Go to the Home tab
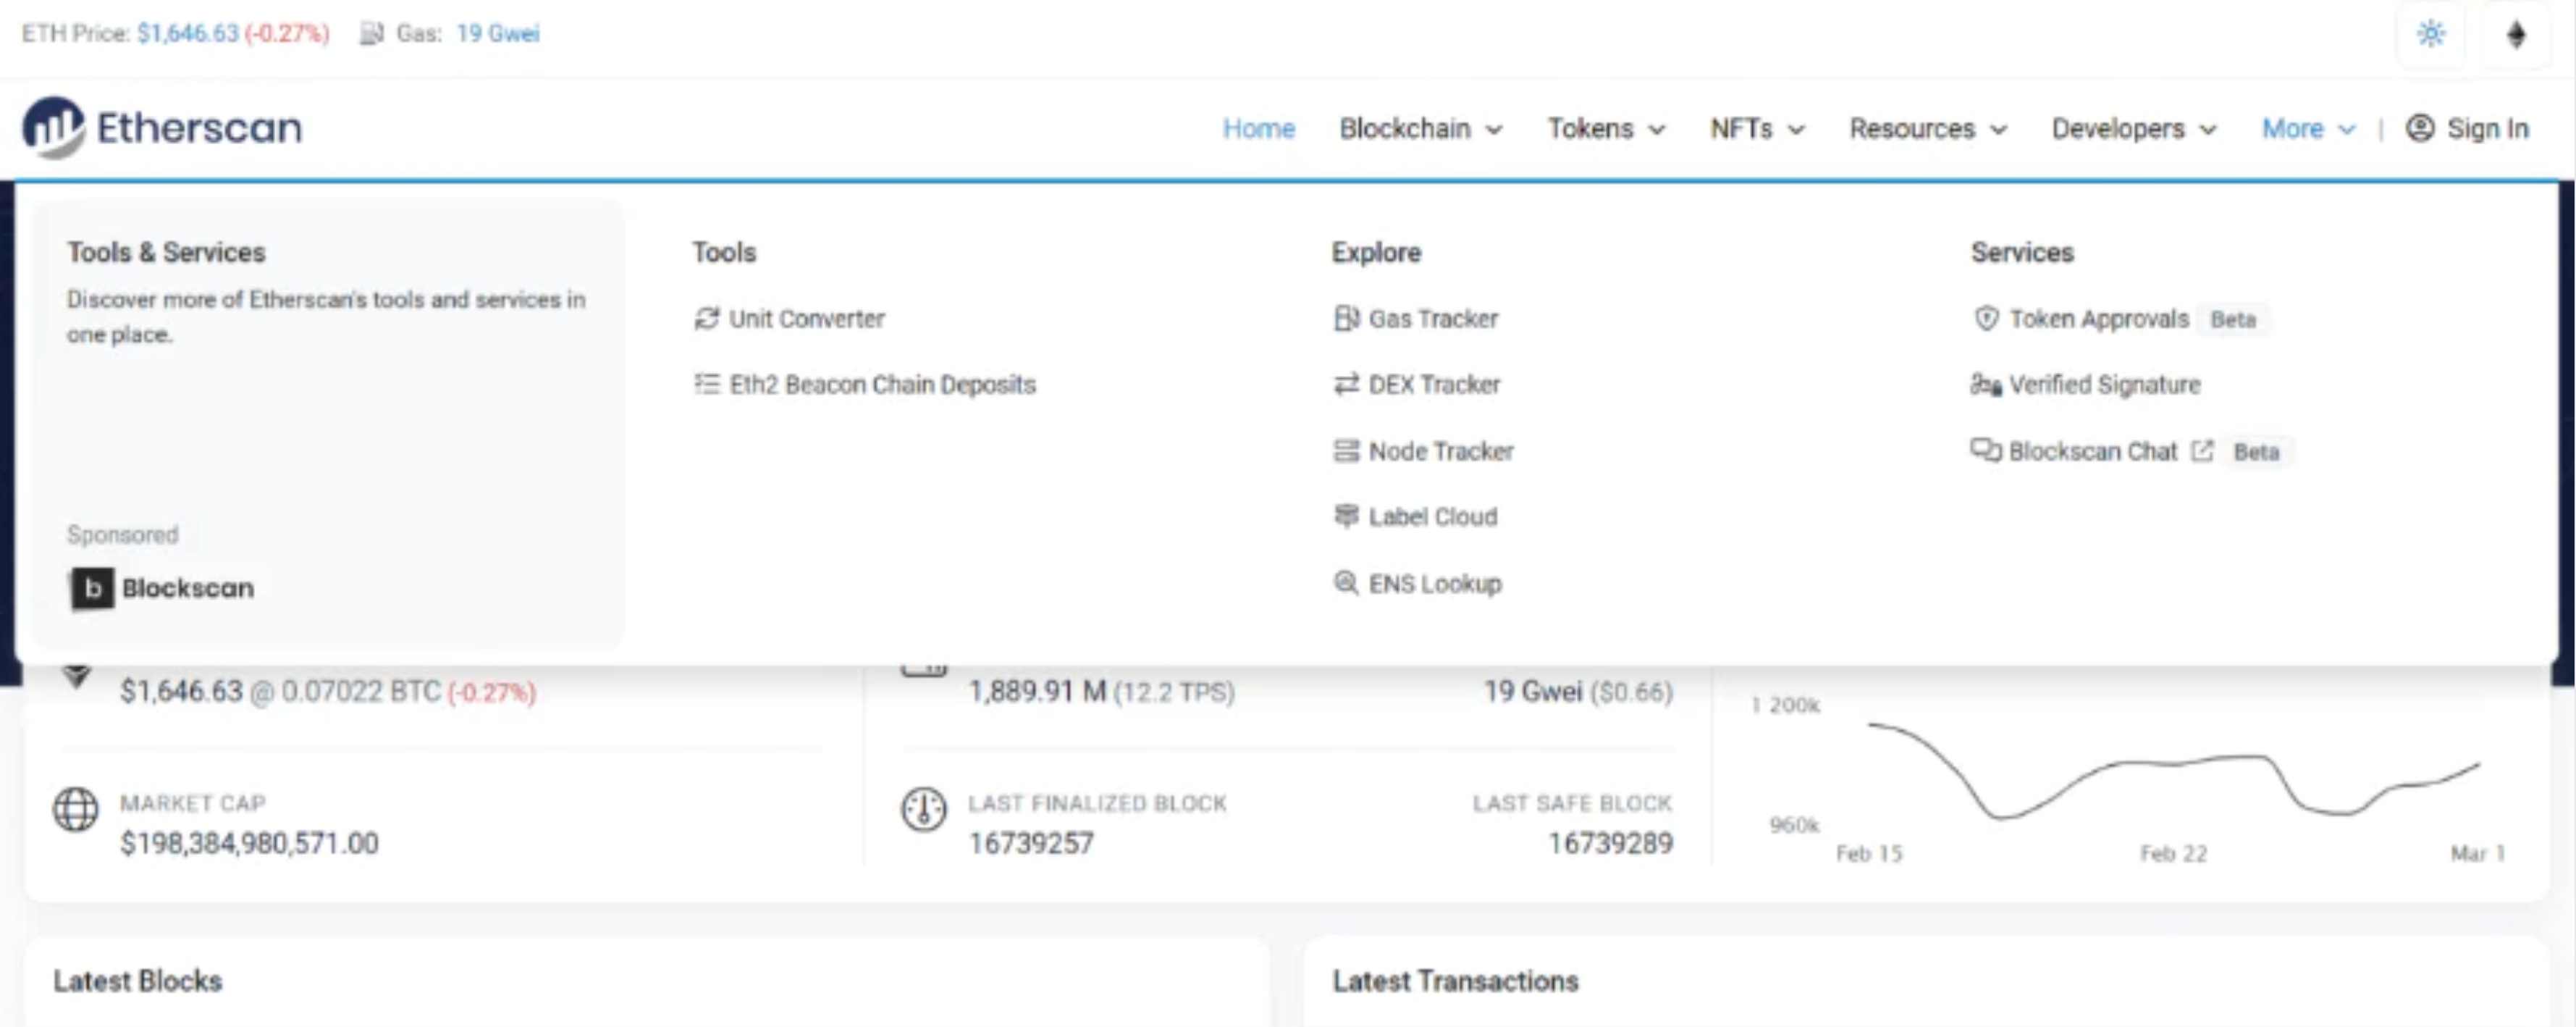Image resolution: width=2576 pixels, height=1027 pixels. pyautogui.click(x=1258, y=129)
